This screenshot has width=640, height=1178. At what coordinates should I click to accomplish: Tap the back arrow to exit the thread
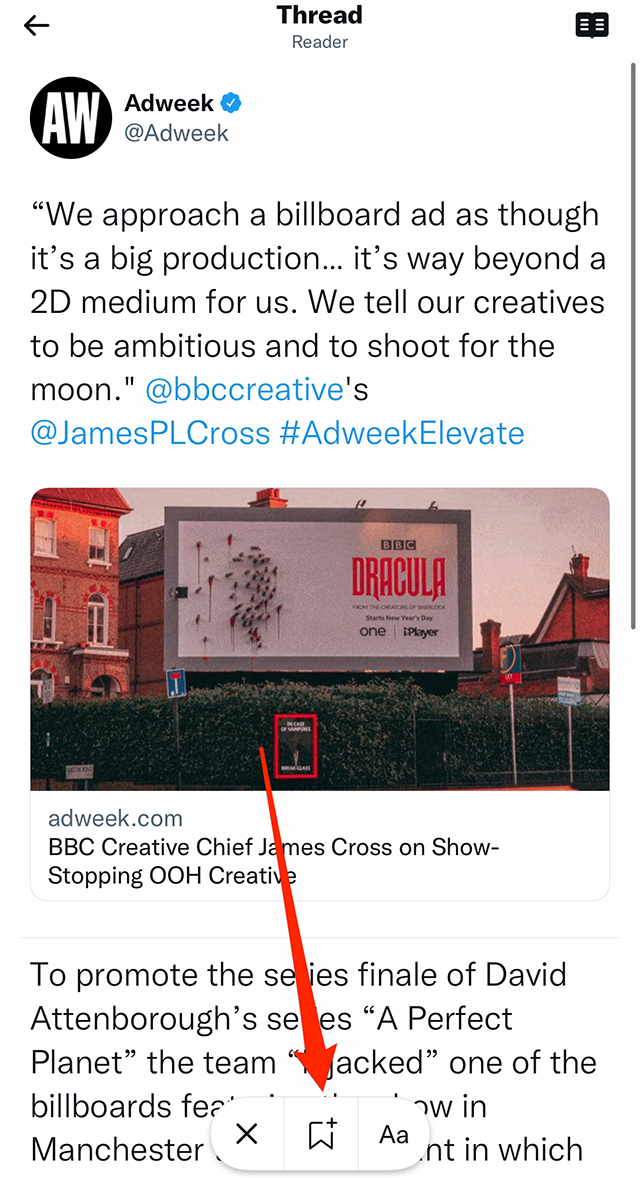[x=36, y=25]
